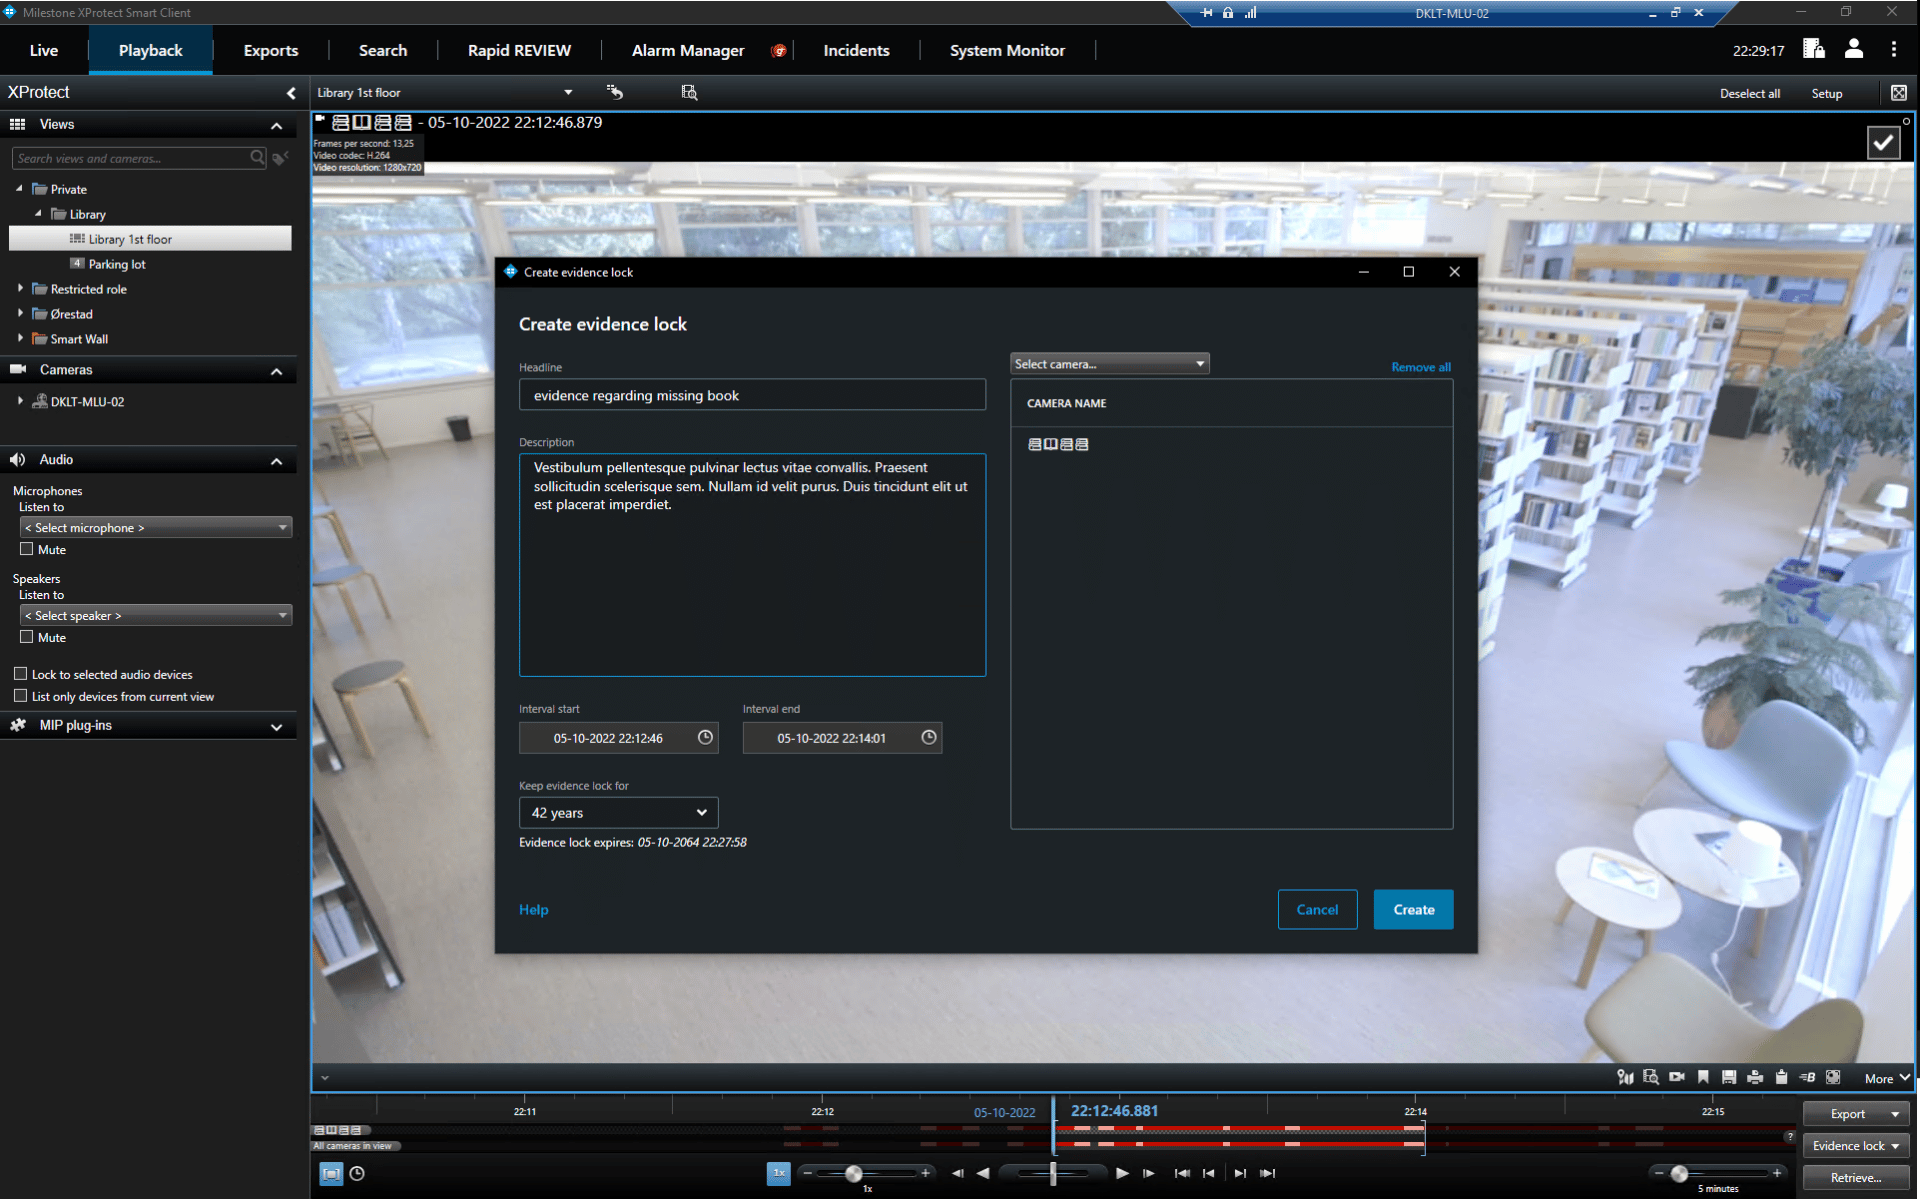The width and height of the screenshot is (1920, 1199).
Task: Open the clock interval icon for Interval start
Action: tap(705, 738)
